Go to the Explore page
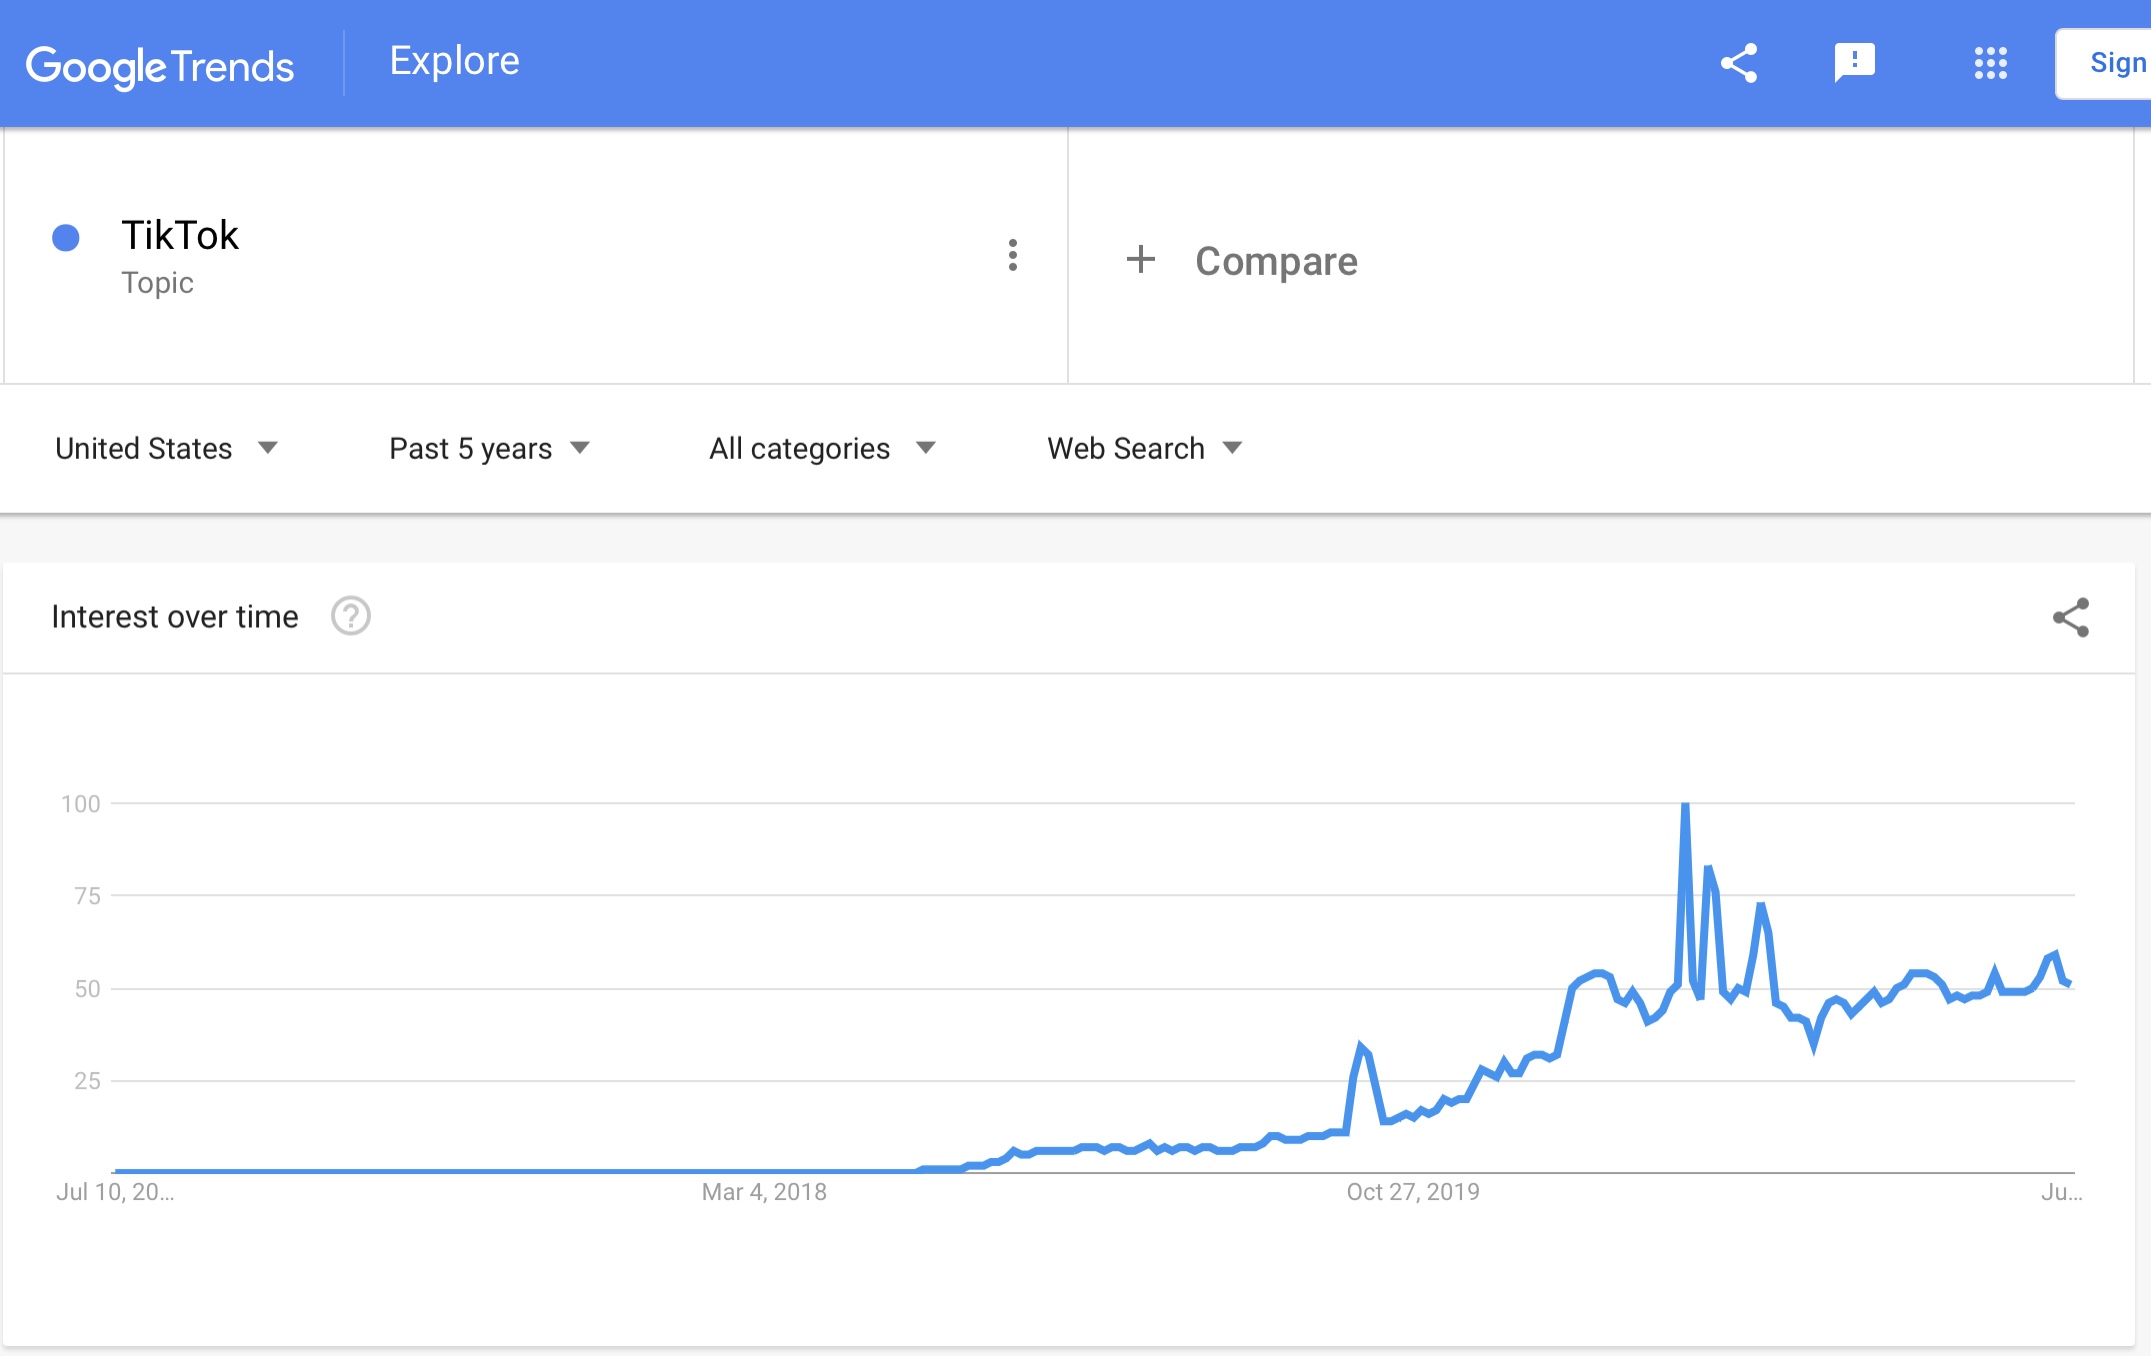Viewport: 2151px width, 1356px height. pos(454,61)
